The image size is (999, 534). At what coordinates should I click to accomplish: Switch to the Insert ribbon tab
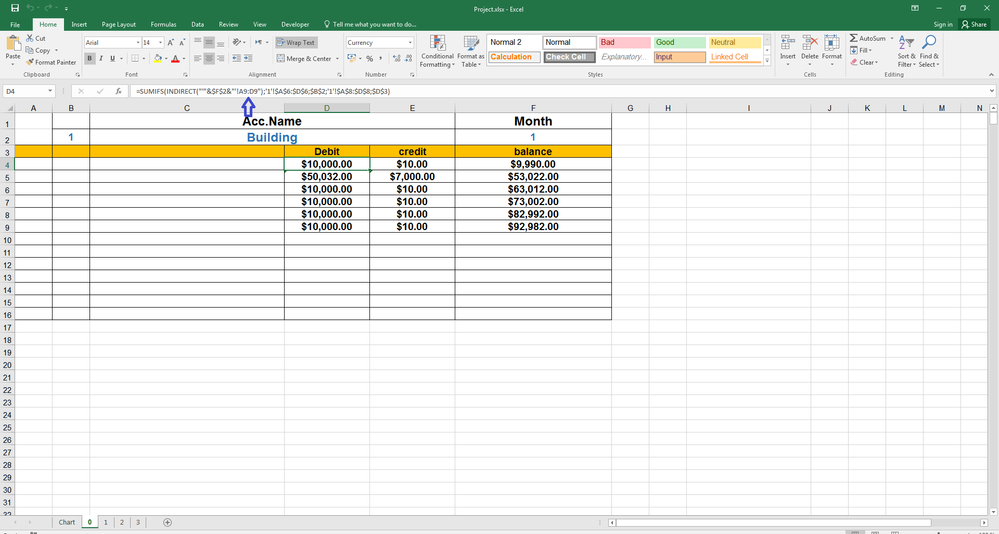pos(79,24)
